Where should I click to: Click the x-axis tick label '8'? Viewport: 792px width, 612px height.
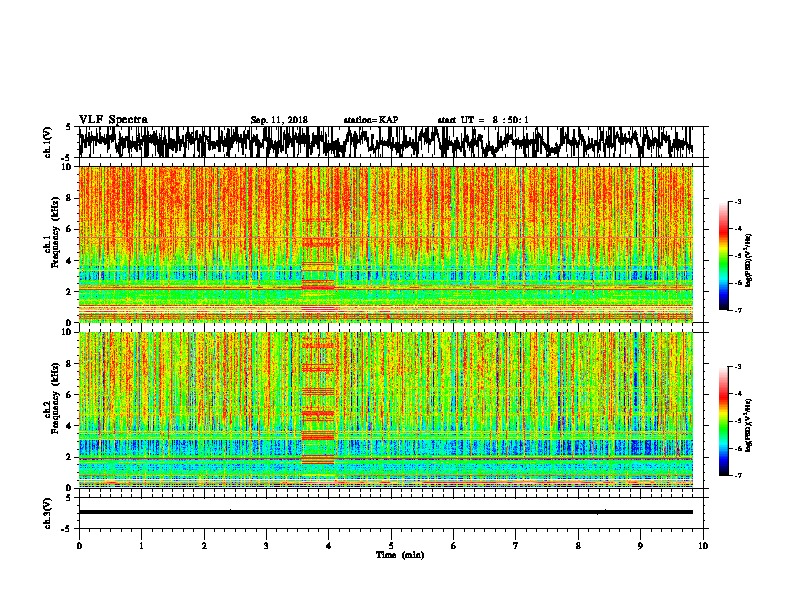[x=578, y=546]
